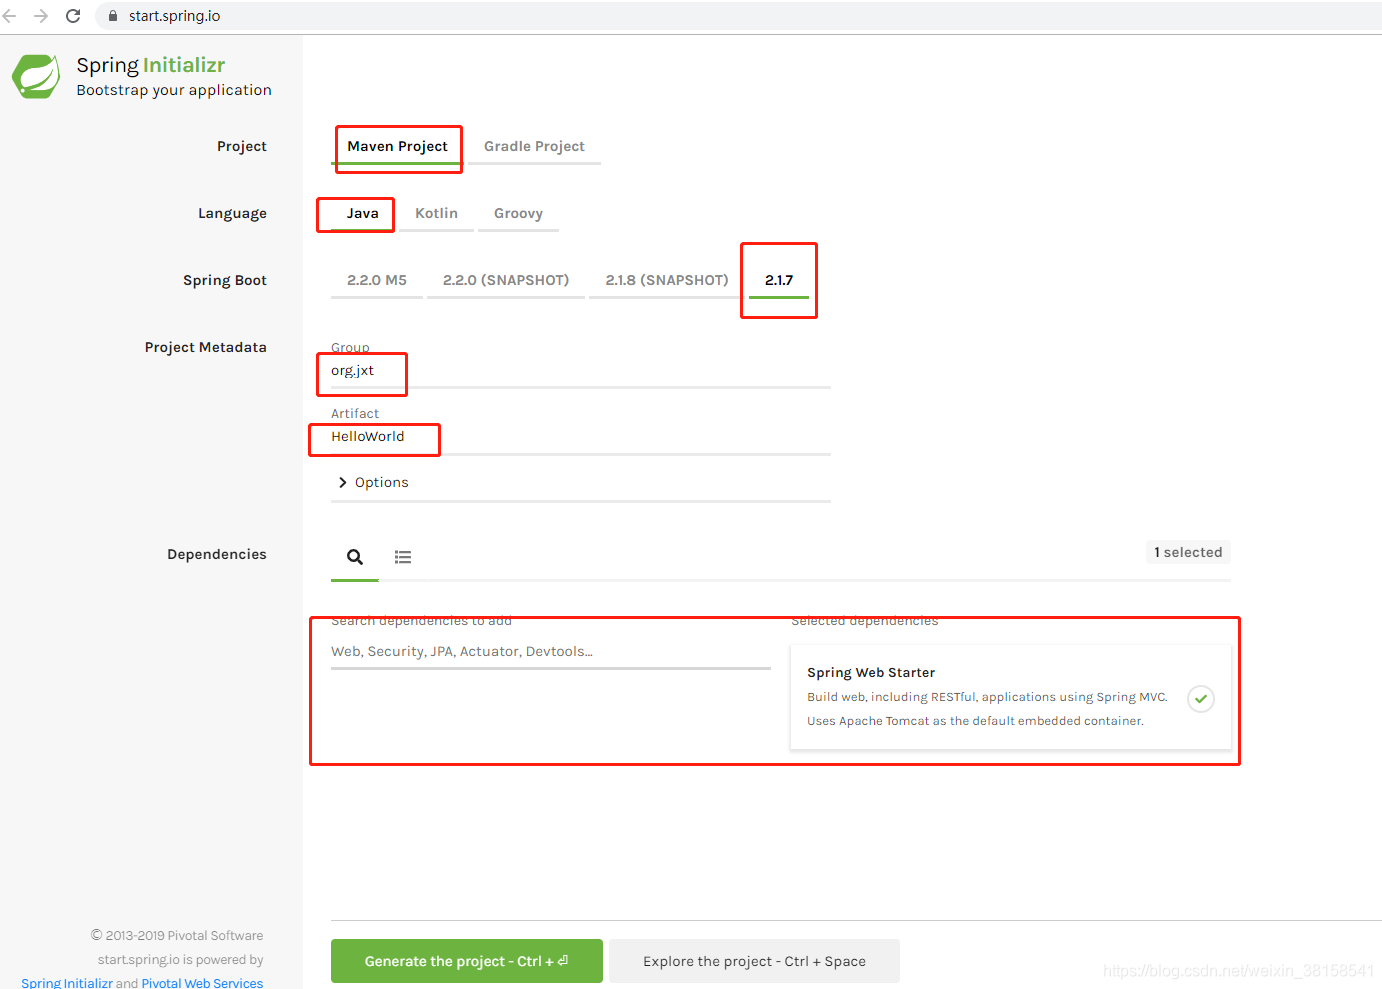This screenshot has width=1382, height=989.
Task: Reload the page with refresh icon
Action: tap(73, 16)
